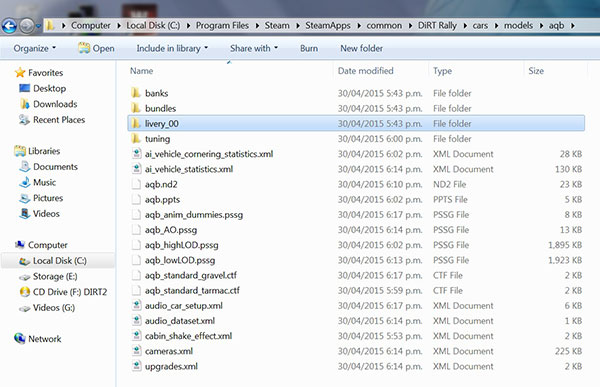
Task: Select ai_vehicle_statistics.xml file
Action: tap(356, 169)
